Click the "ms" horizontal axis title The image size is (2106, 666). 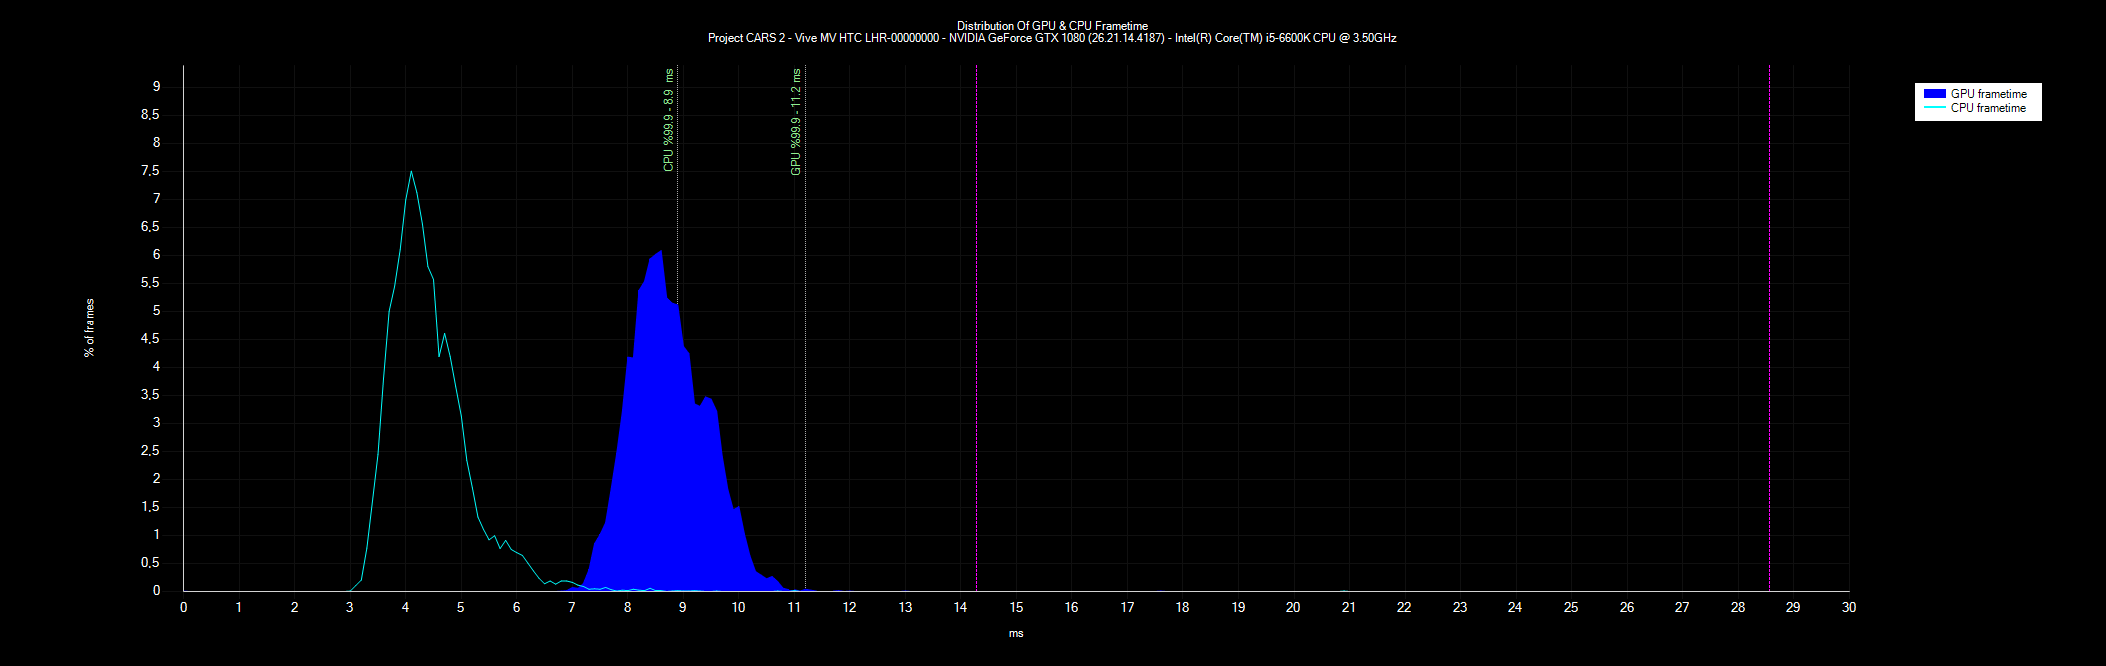pyautogui.click(x=1016, y=633)
